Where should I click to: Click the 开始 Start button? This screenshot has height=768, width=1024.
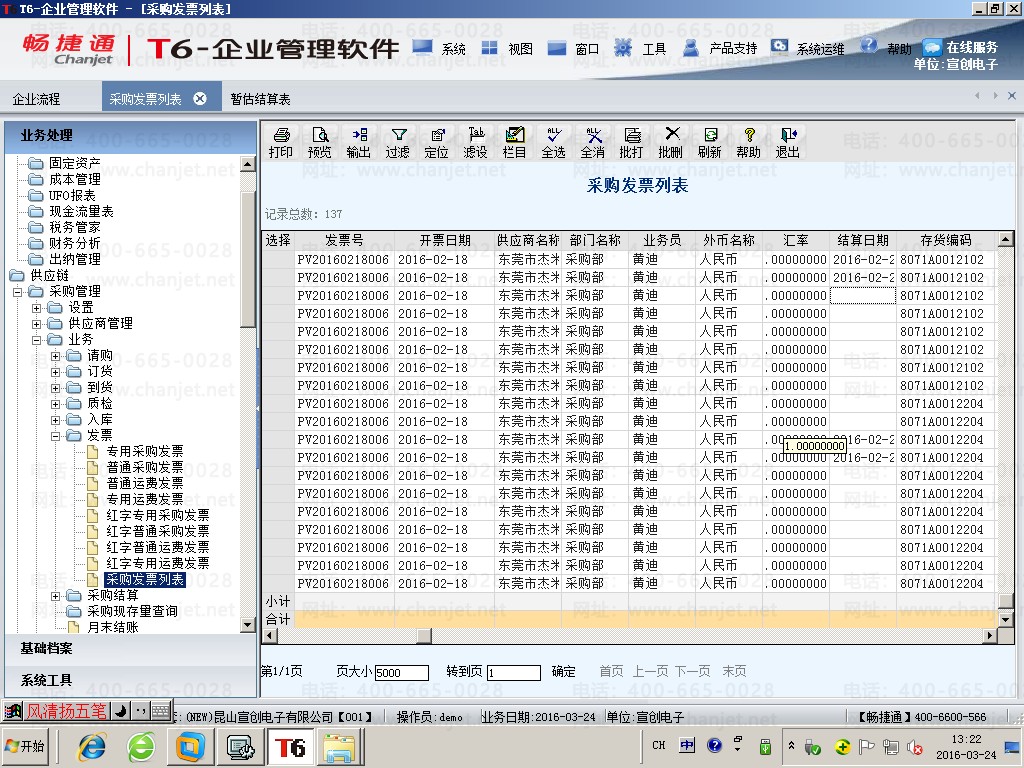(26, 746)
